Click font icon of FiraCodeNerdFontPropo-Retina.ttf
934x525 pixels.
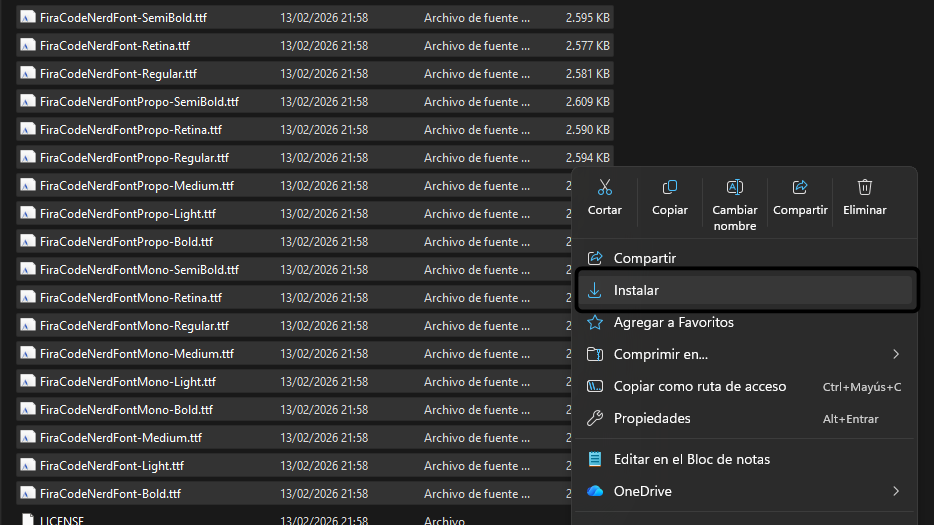tap(27, 129)
